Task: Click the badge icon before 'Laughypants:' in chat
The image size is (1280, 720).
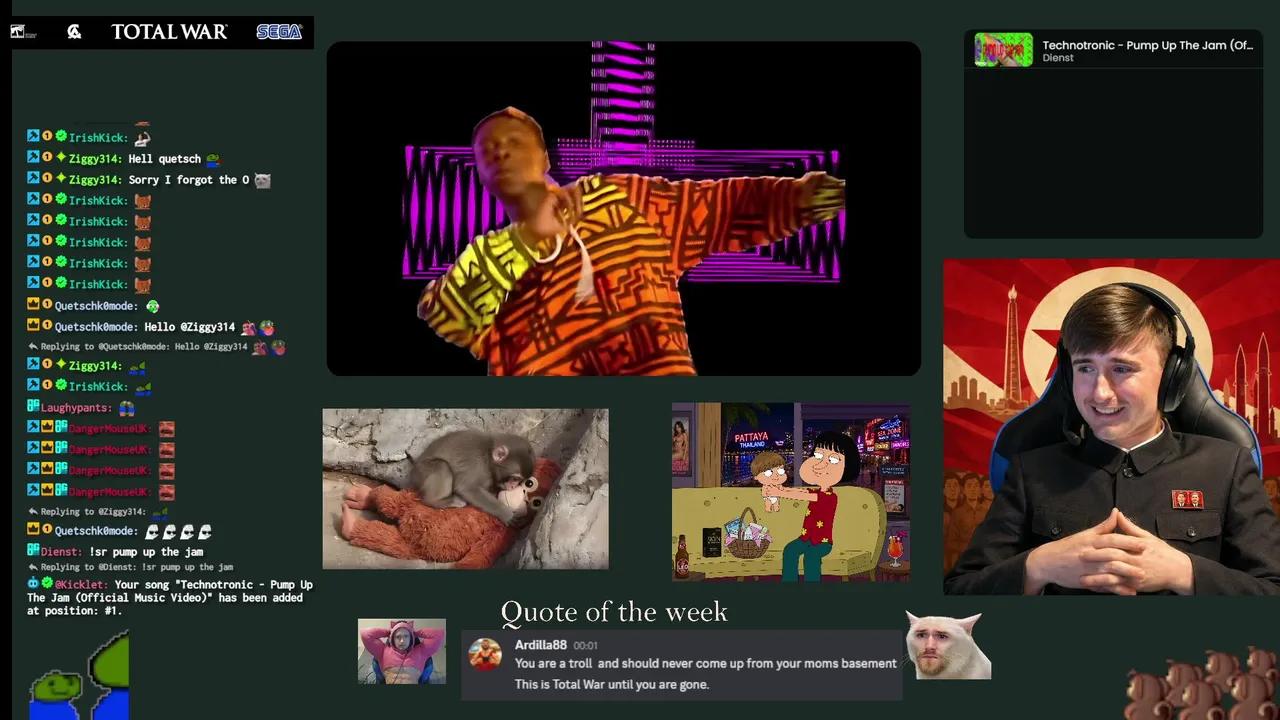Action: tap(33, 407)
